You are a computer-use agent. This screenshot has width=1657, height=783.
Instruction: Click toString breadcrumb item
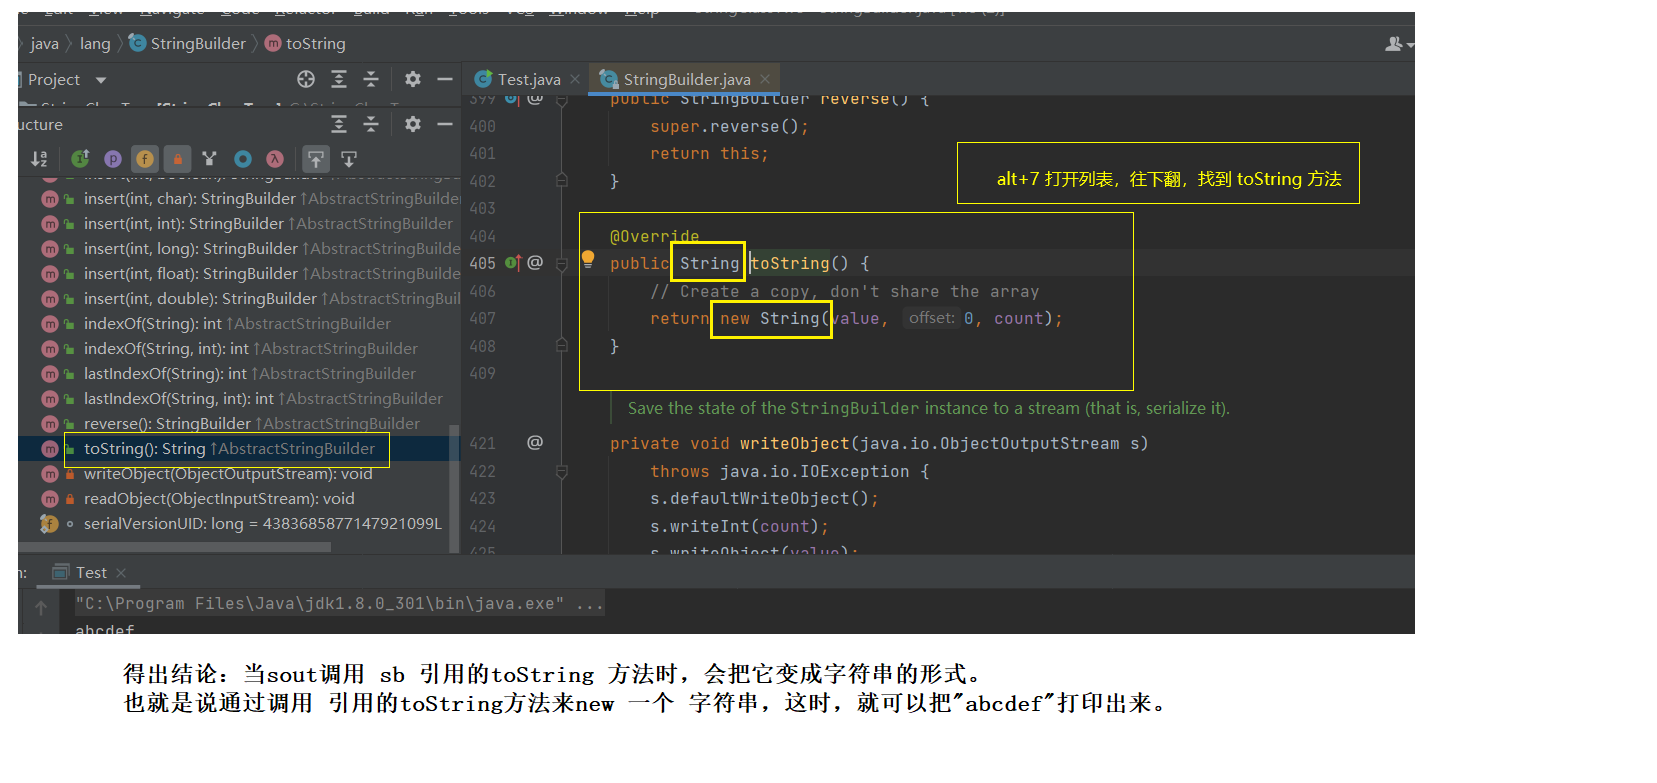click(x=305, y=44)
